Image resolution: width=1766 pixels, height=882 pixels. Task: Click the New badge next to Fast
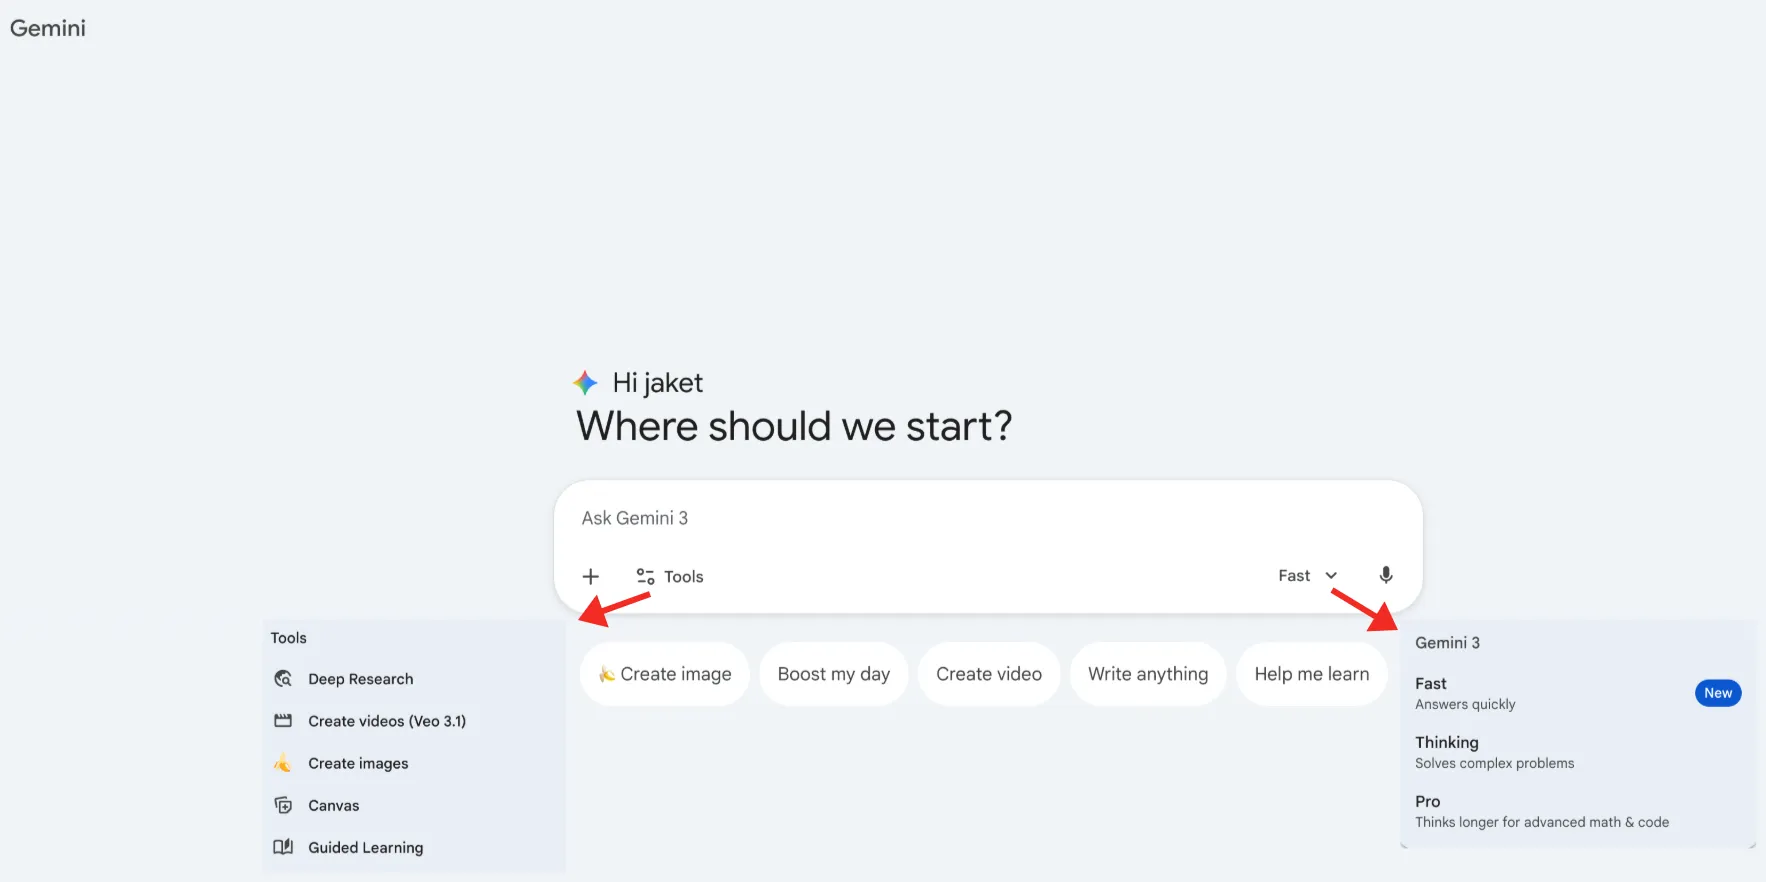[1717, 692]
